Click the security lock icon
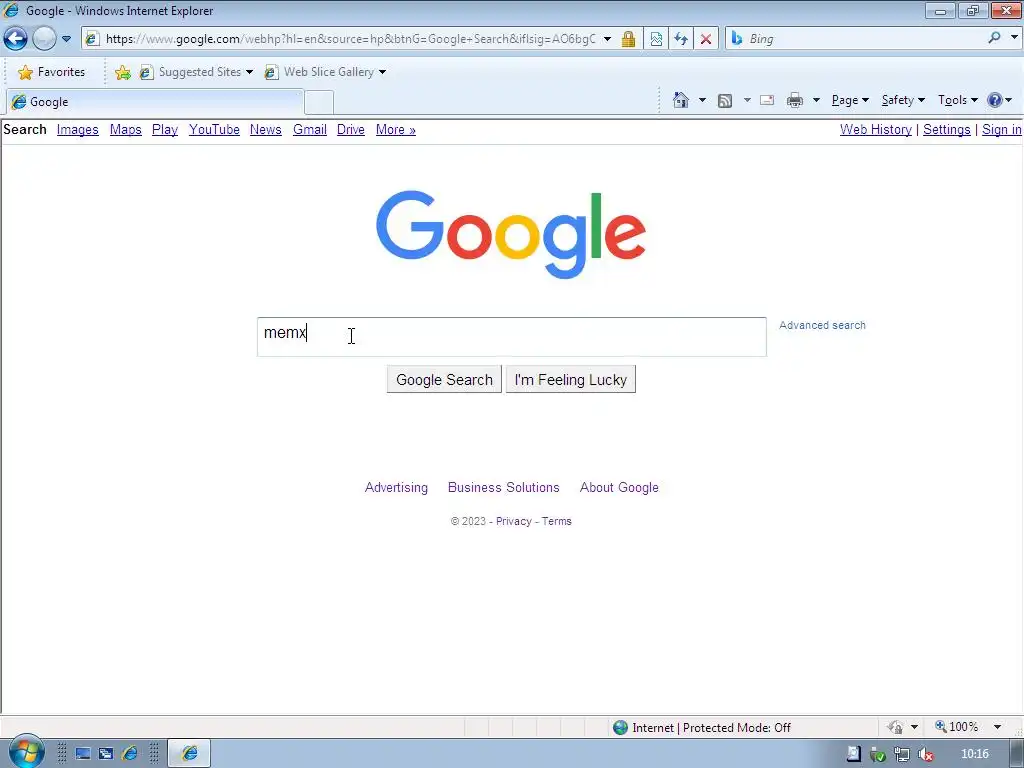1024x768 pixels. pos(628,39)
